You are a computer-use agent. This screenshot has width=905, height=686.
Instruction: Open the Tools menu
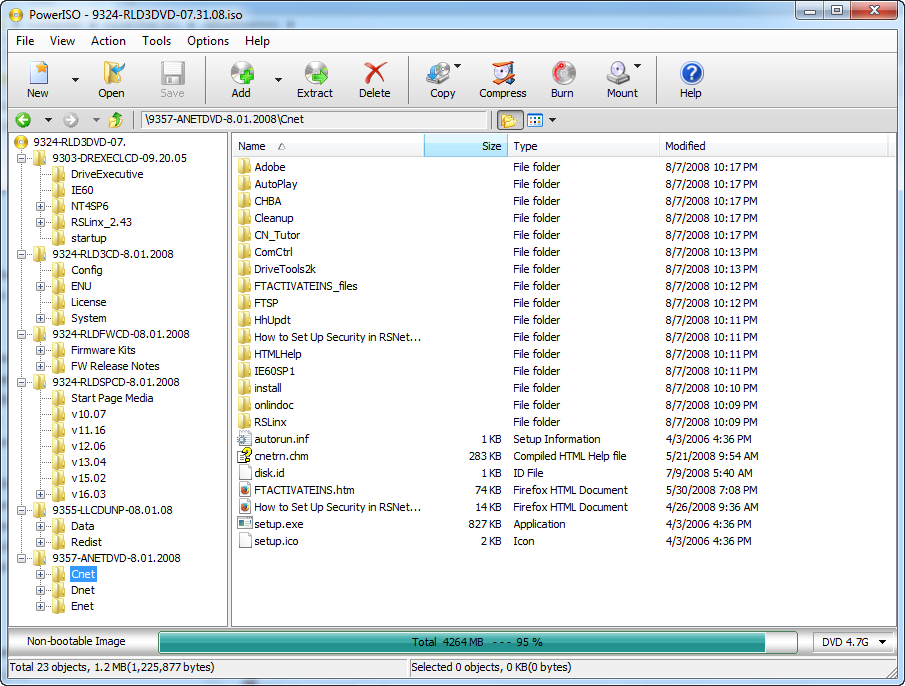coord(156,41)
